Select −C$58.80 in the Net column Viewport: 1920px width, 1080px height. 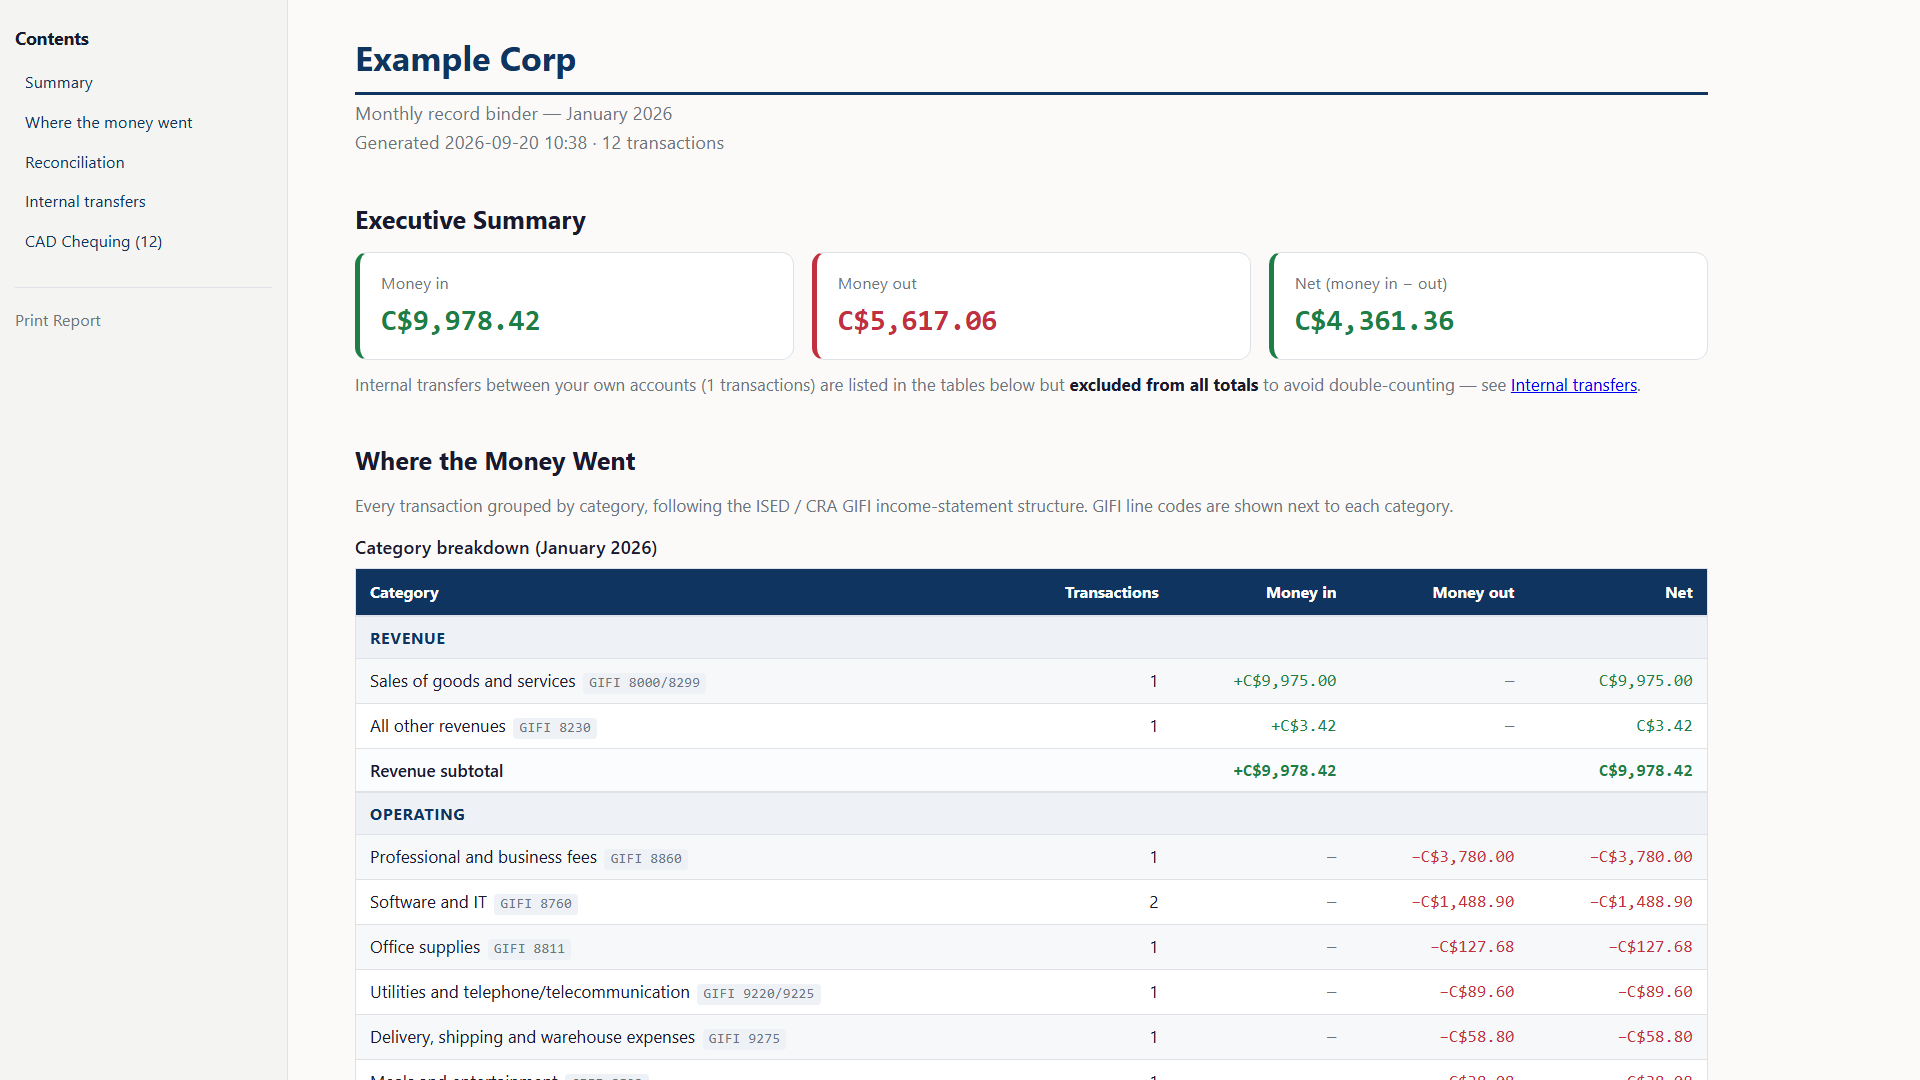tap(1655, 1037)
